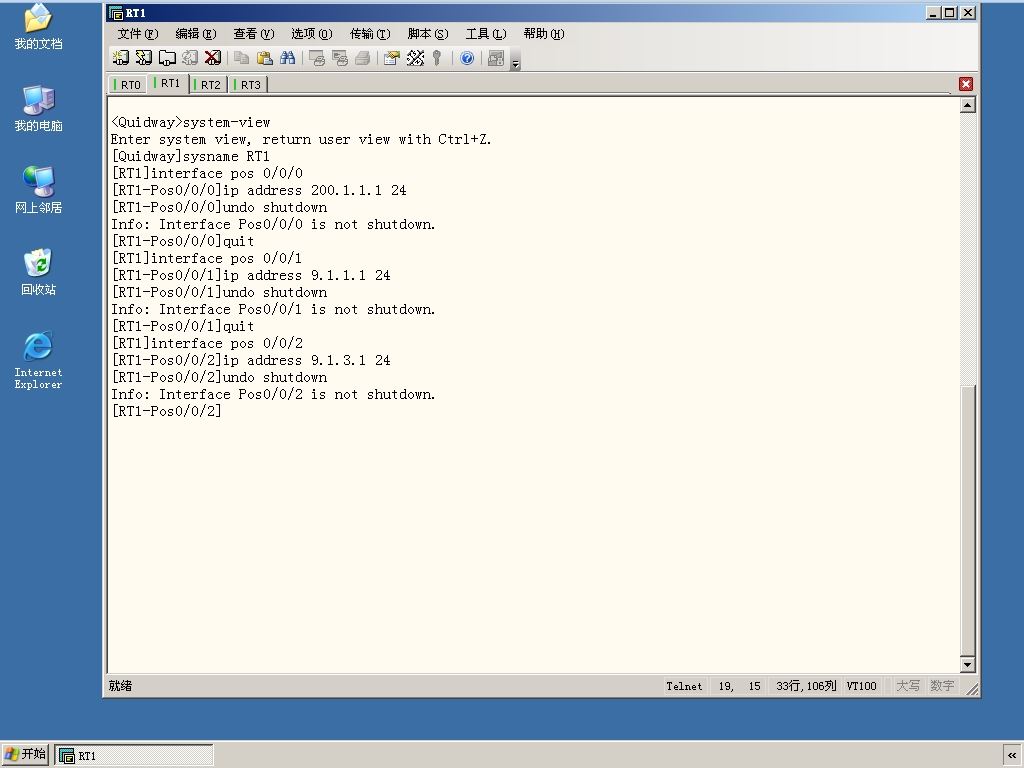Viewport: 1024px width, 768px height.
Task: Open the 文件(F) menu
Action: pyautogui.click(x=138, y=34)
